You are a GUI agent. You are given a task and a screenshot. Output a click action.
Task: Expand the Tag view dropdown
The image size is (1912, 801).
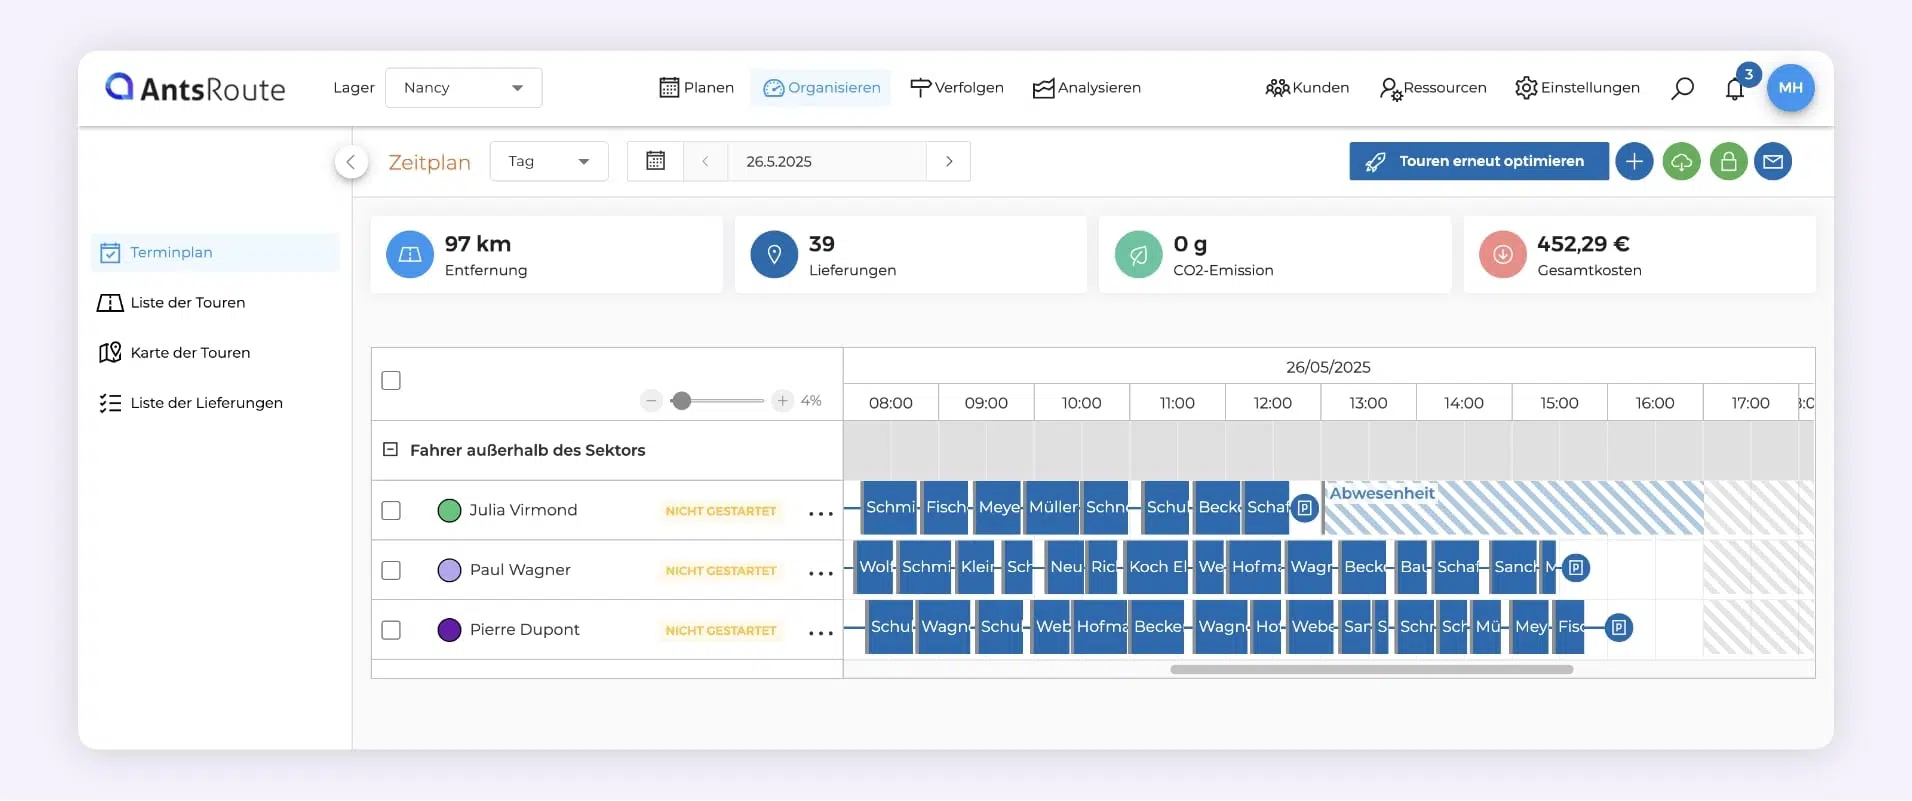point(548,161)
